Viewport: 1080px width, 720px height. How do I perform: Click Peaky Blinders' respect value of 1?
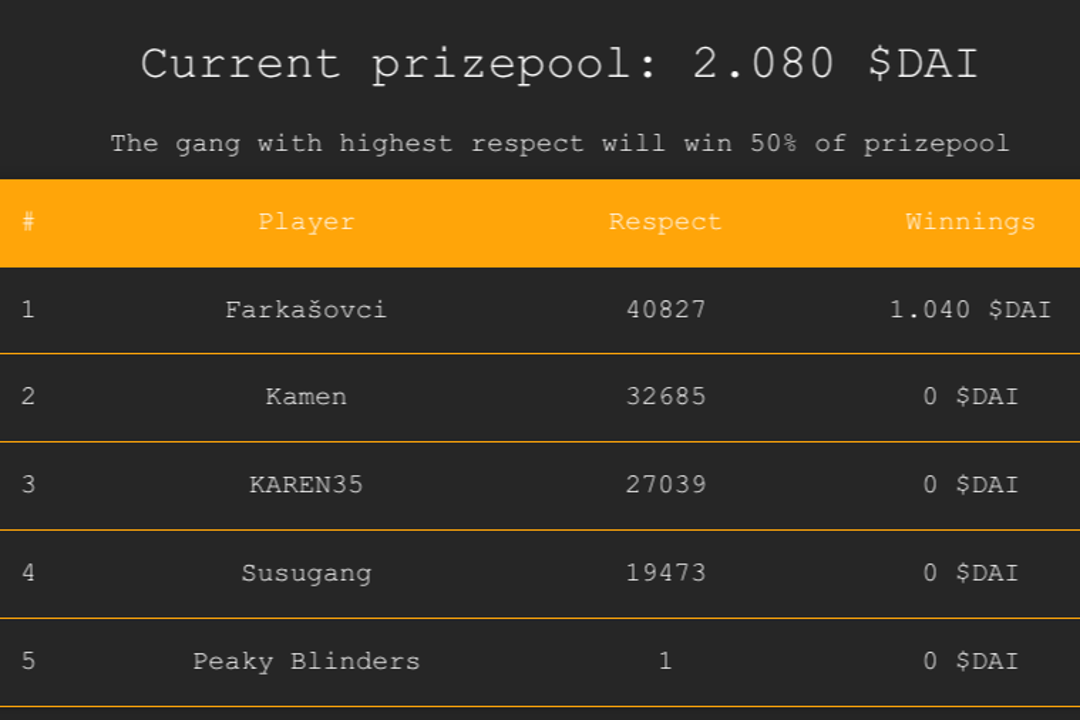pos(666,661)
